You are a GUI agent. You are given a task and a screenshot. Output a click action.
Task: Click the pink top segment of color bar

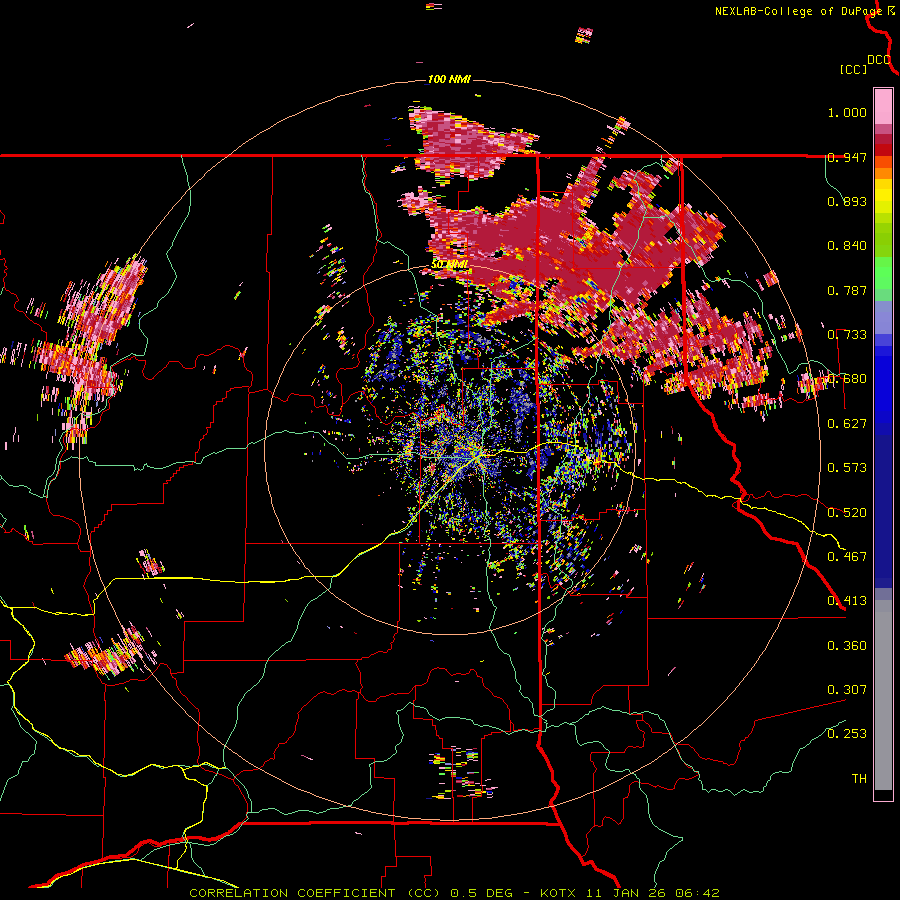[x=883, y=106]
